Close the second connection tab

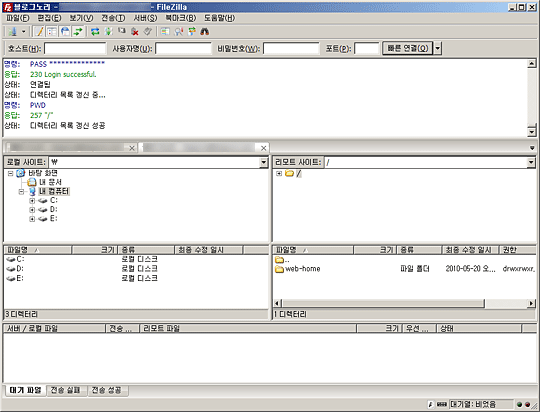pos(263,148)
